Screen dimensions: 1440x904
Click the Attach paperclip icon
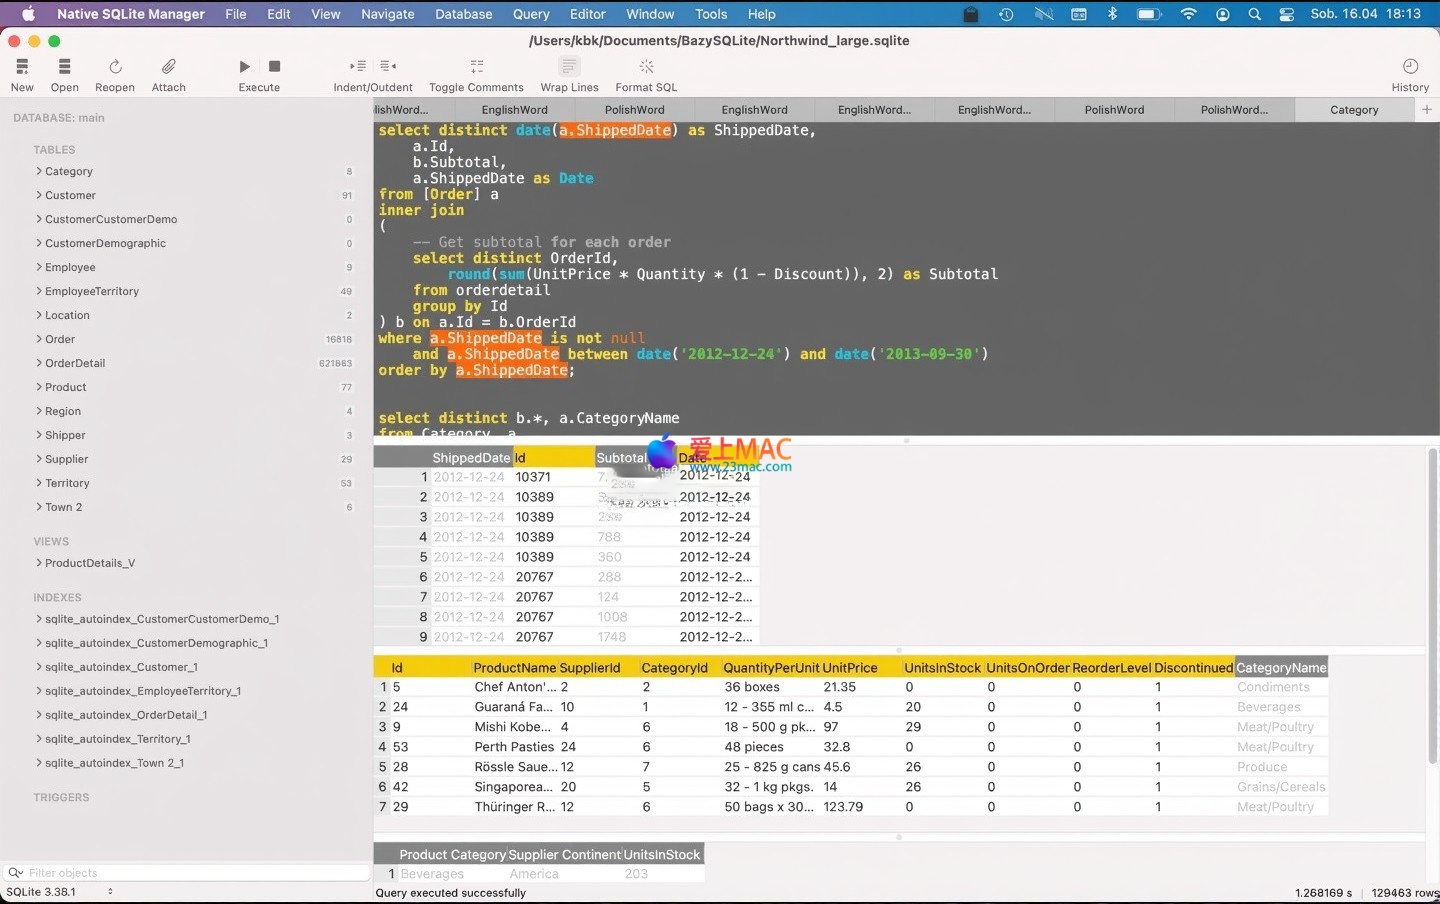(x=169, y=67)
